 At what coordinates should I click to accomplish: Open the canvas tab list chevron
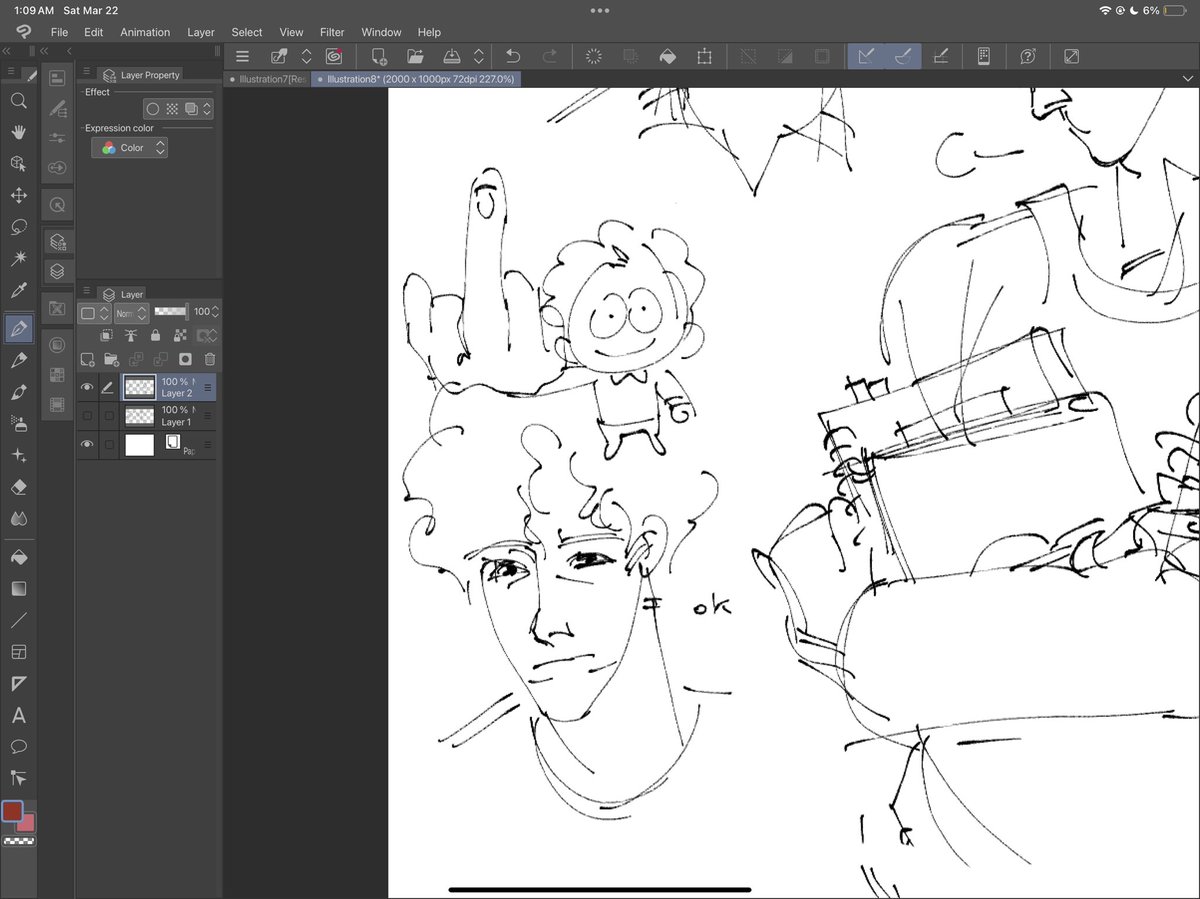click(1188, 78)
